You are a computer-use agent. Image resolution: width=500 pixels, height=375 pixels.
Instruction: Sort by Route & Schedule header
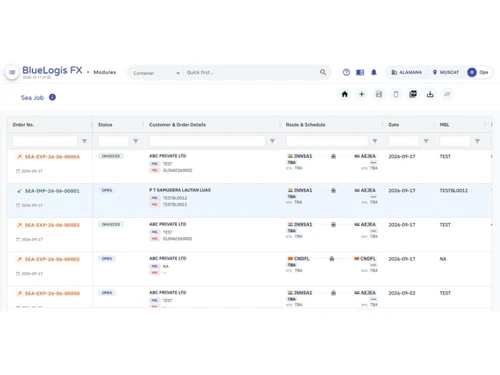305,125
